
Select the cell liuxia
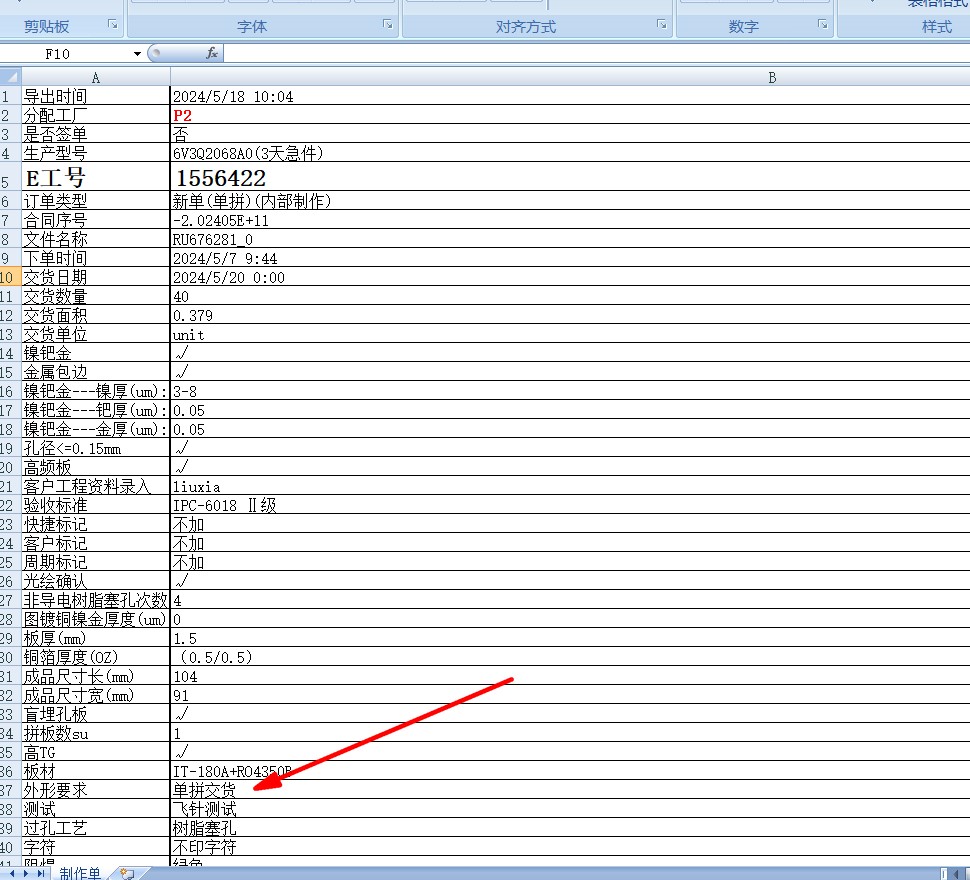pos(570,486)
